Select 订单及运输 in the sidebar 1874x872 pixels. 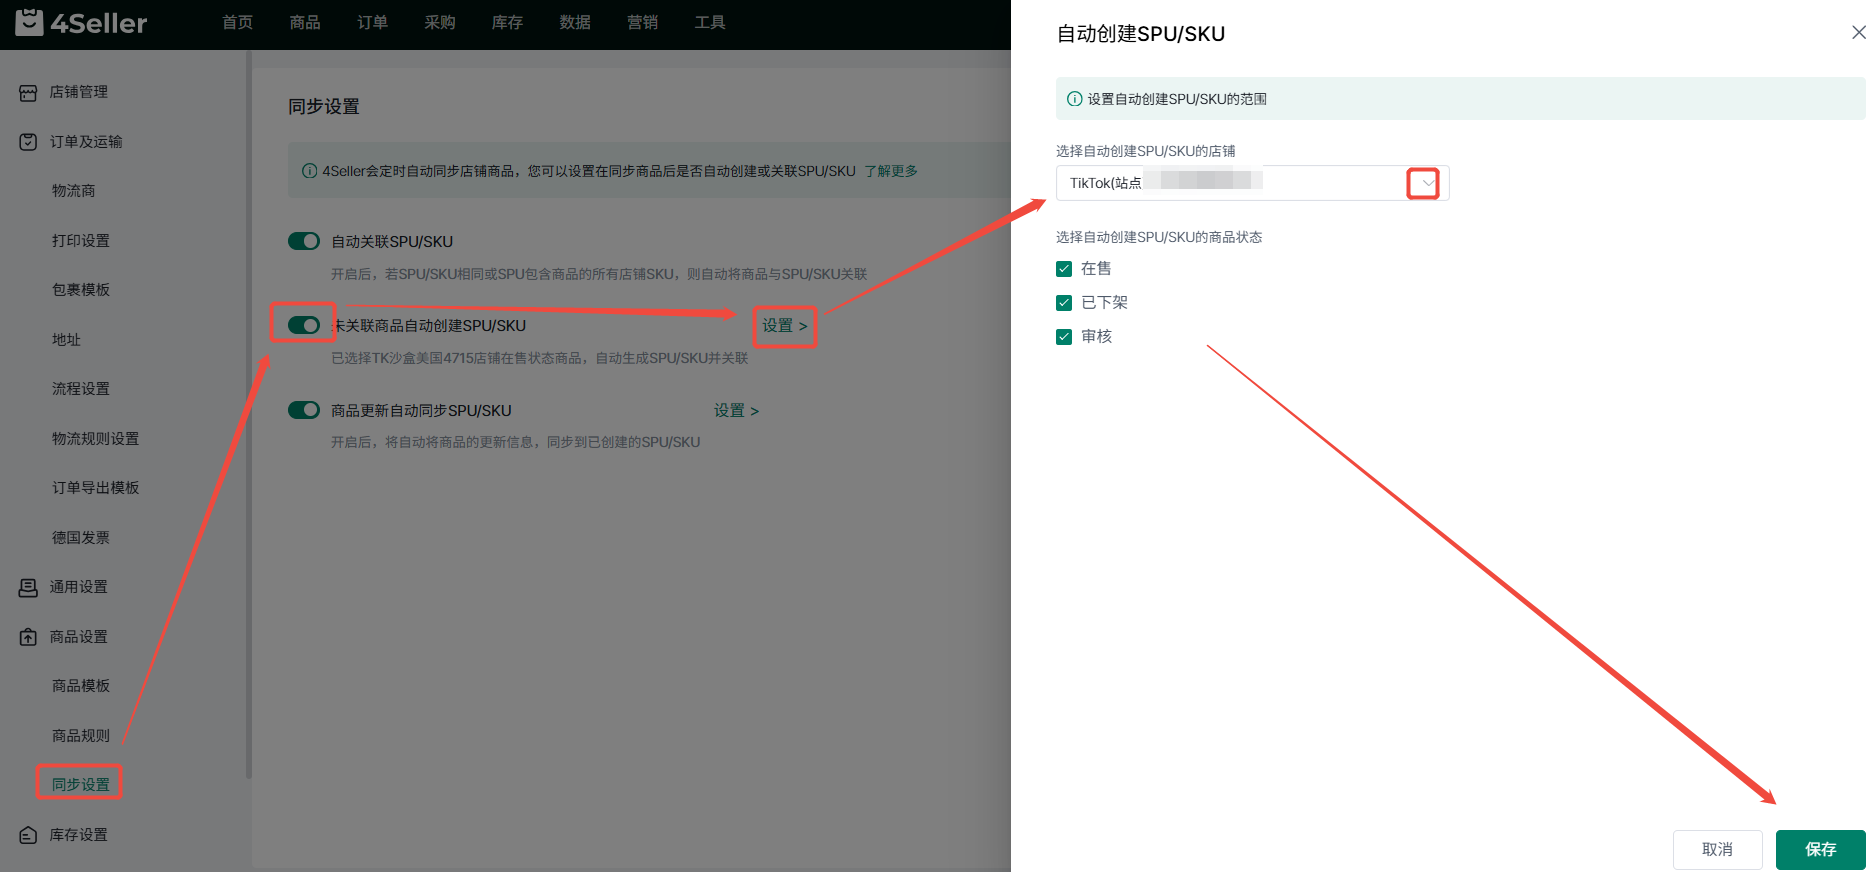pos(86,142)
